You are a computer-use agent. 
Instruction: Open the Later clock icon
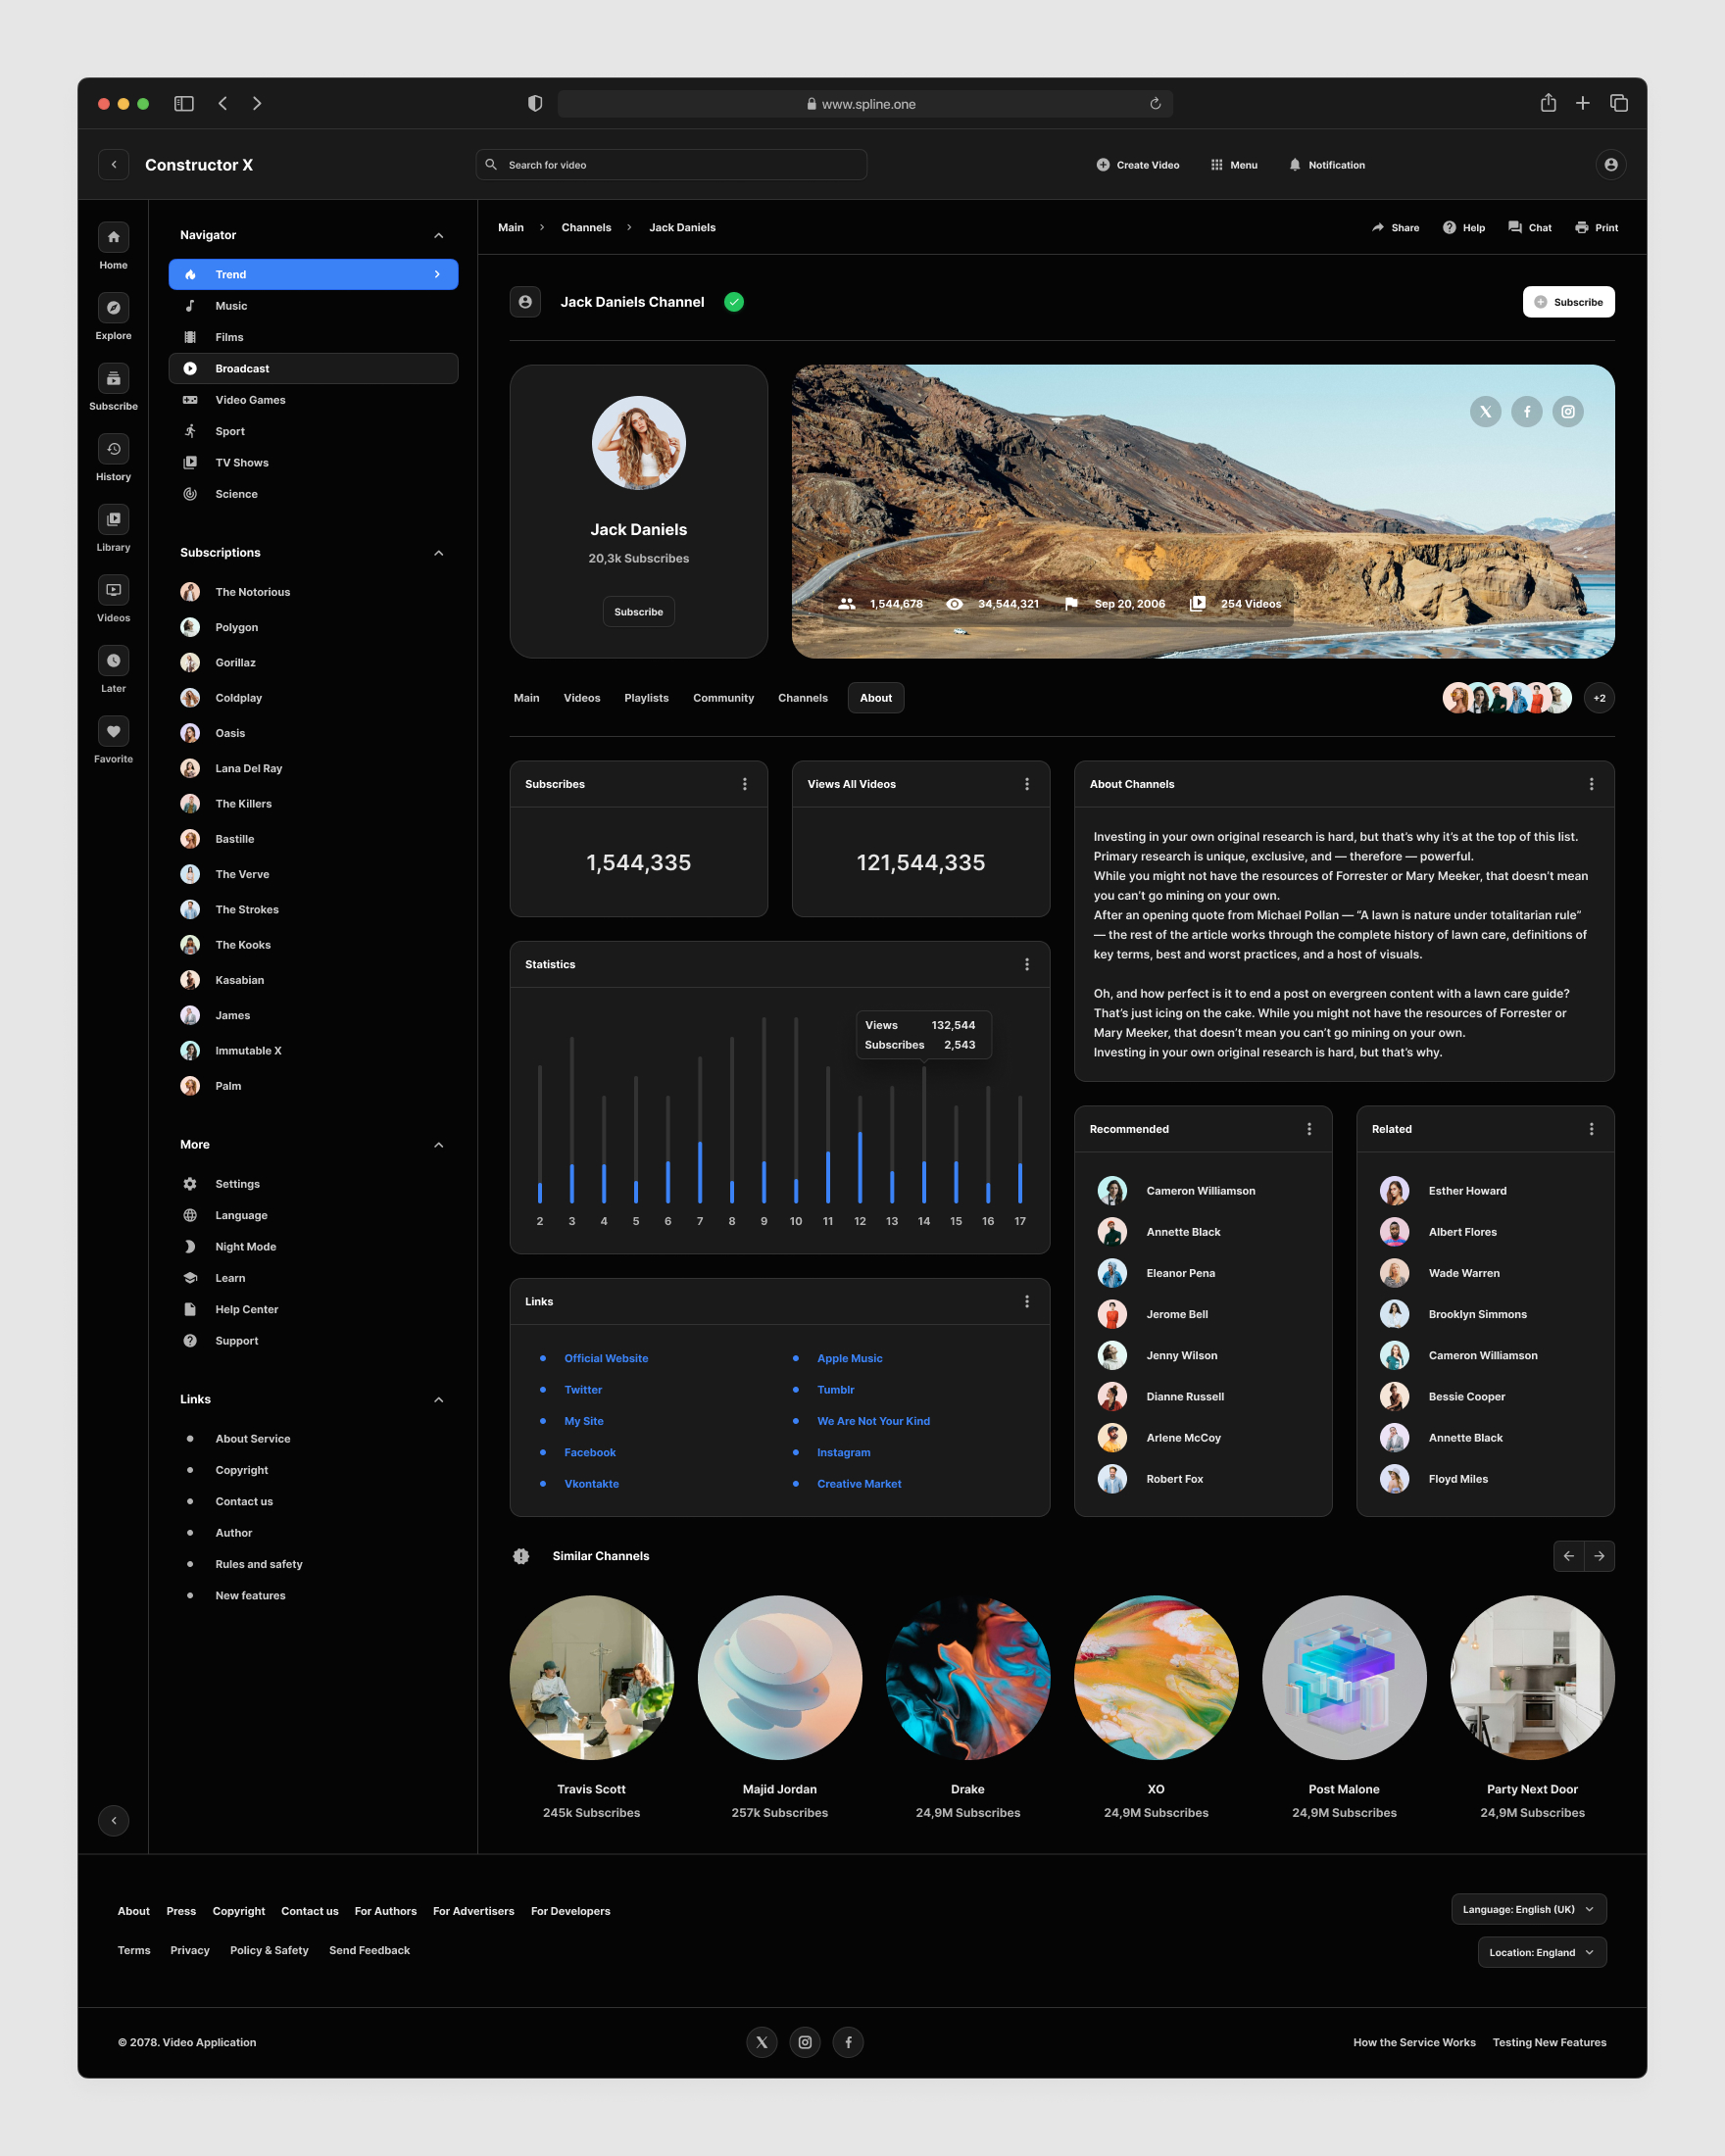113,660
